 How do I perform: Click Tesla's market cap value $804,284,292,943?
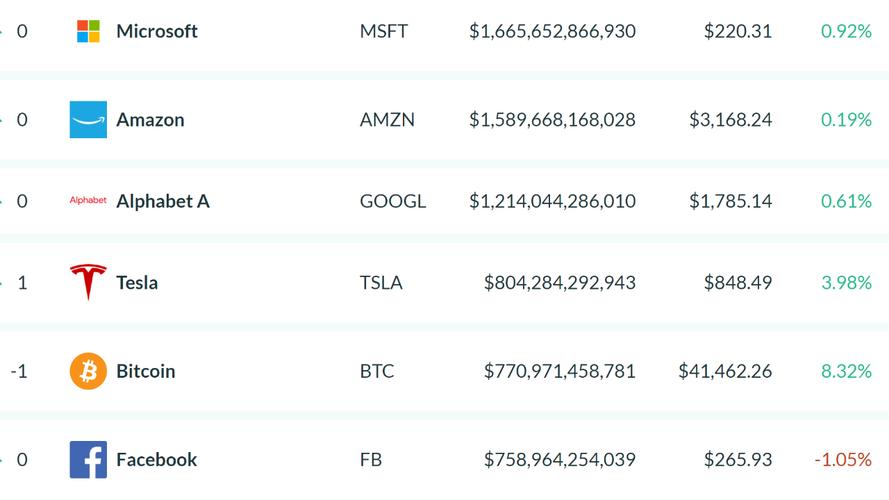tap(560, 283)
